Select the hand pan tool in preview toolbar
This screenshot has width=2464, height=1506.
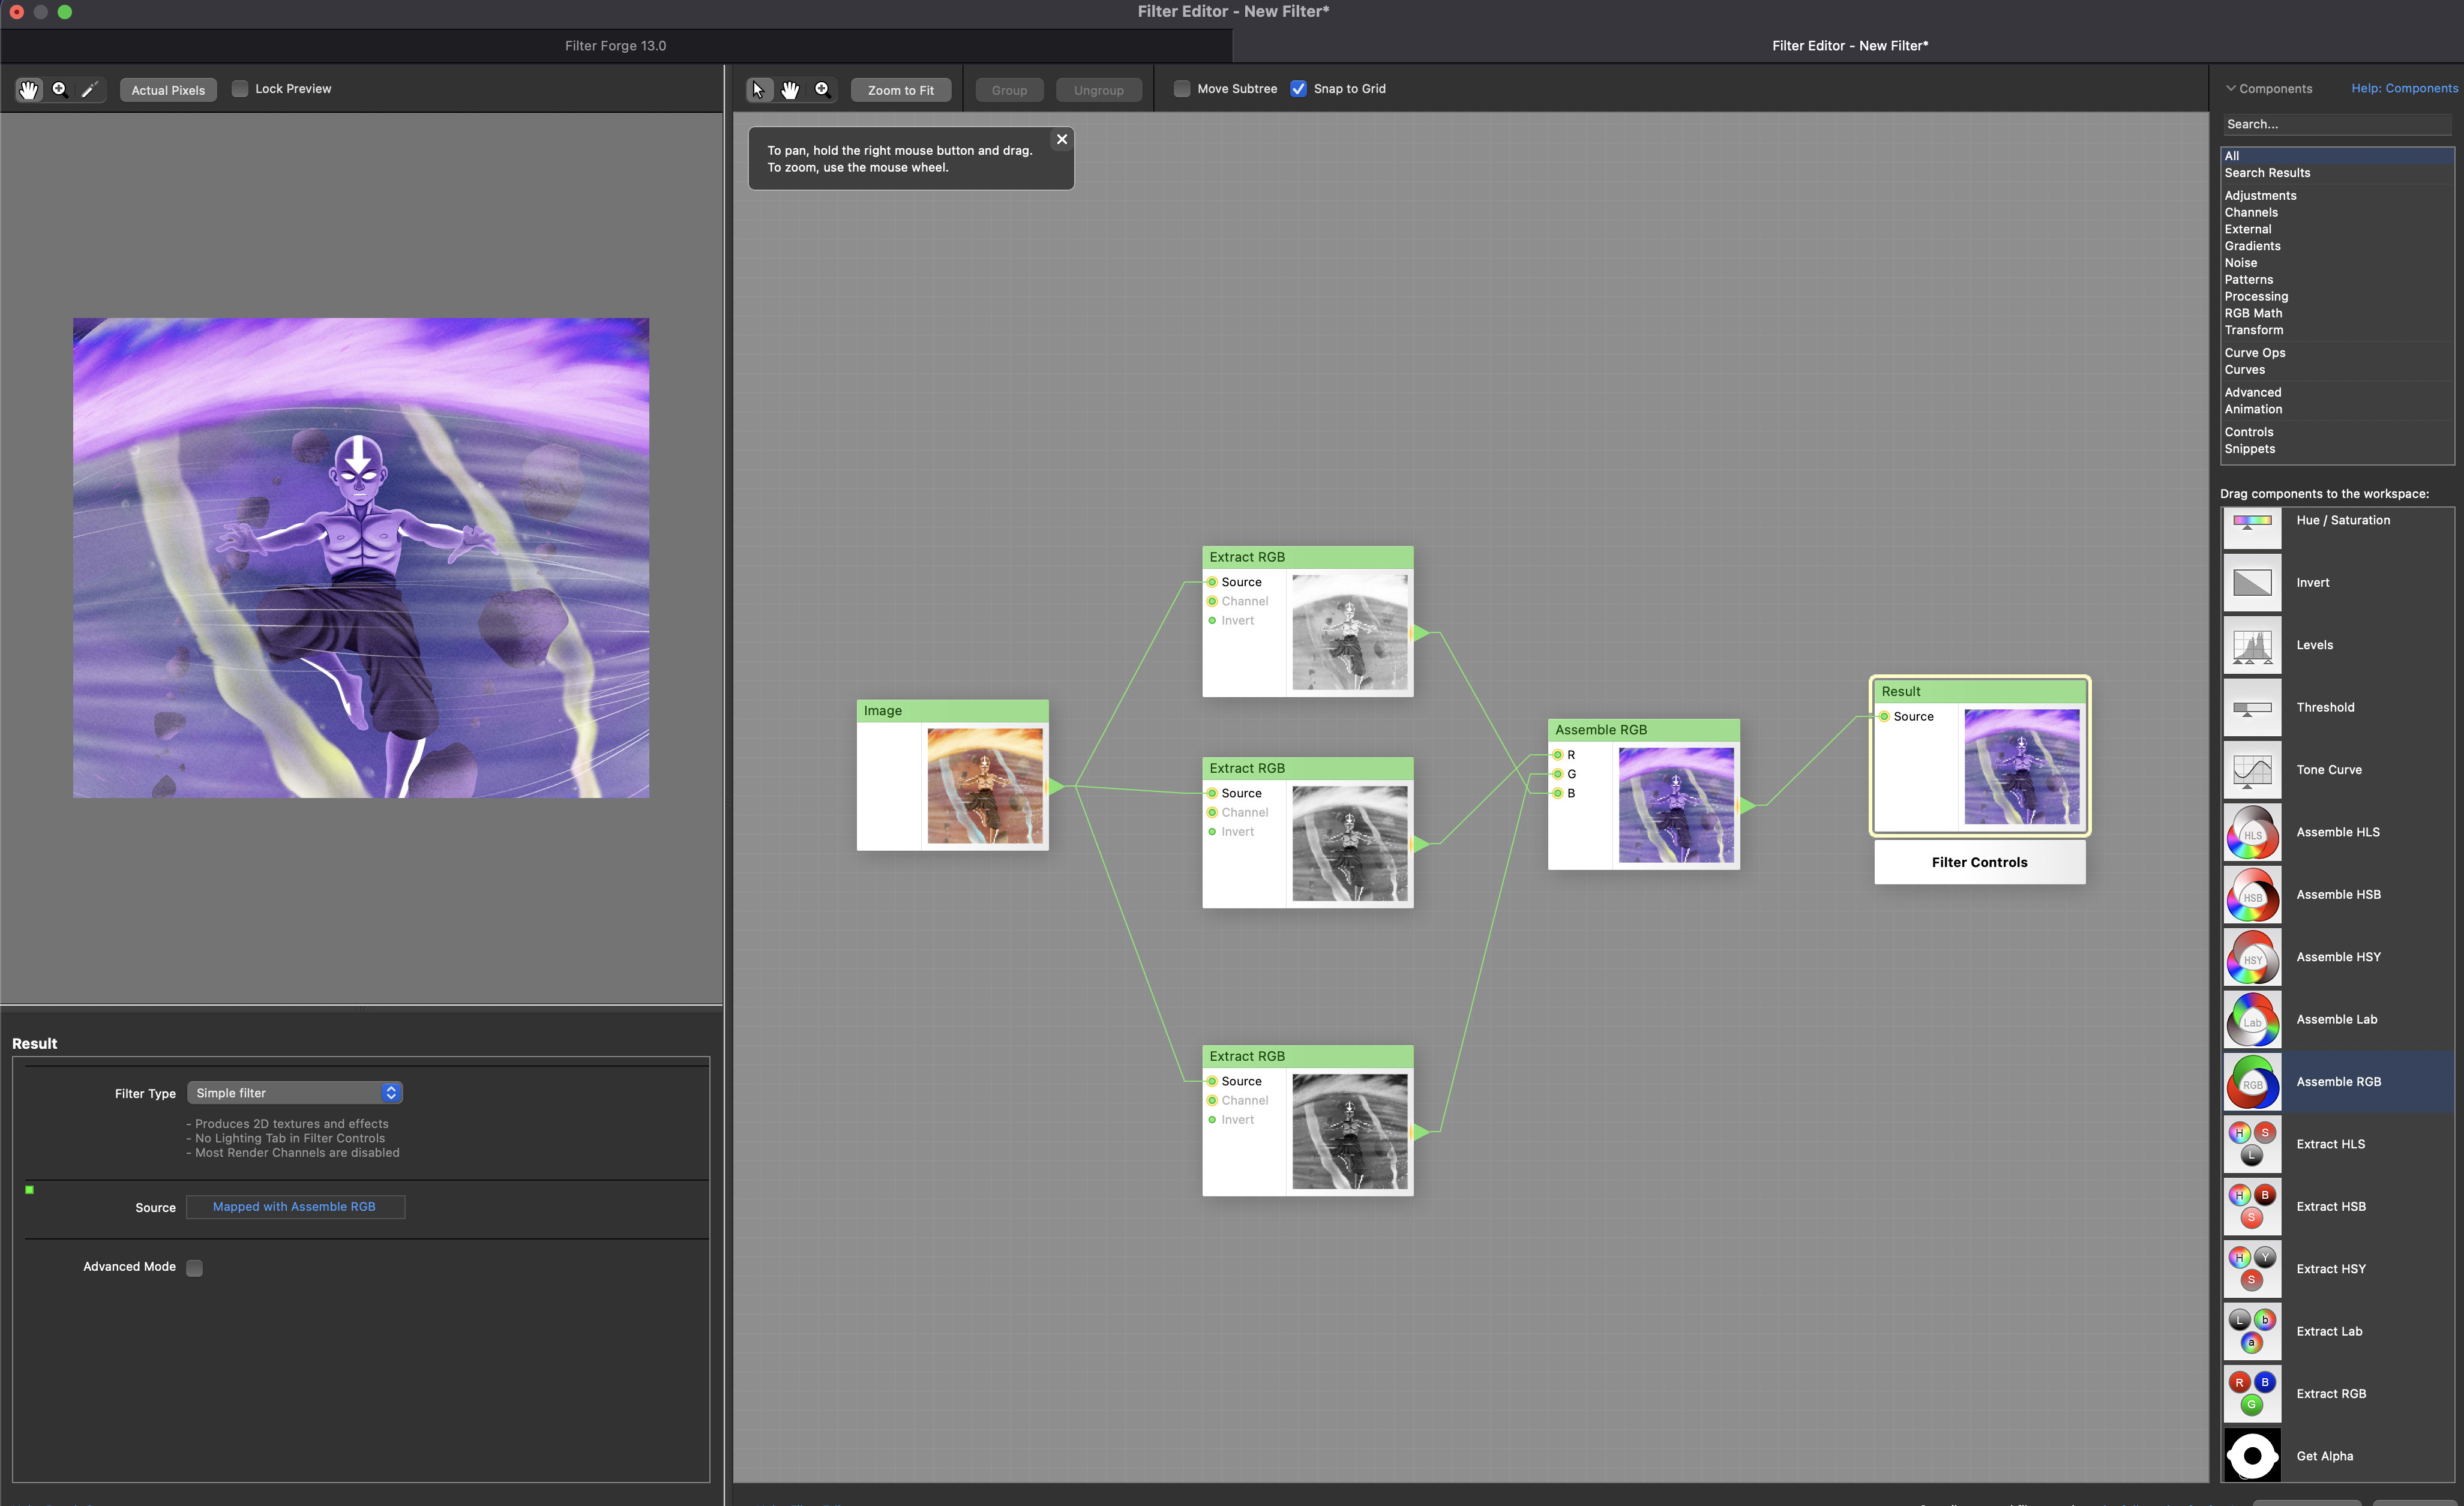(x=29, y=90)
